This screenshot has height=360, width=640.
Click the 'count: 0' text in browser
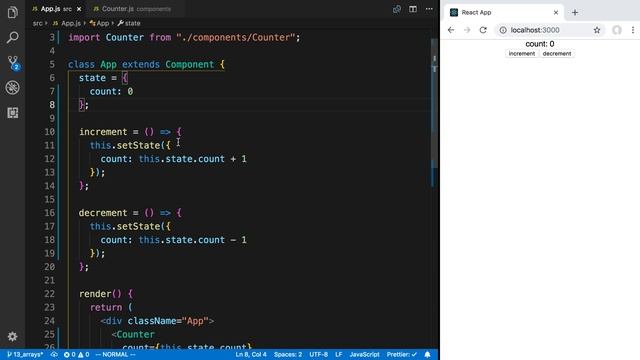(540, 44)
